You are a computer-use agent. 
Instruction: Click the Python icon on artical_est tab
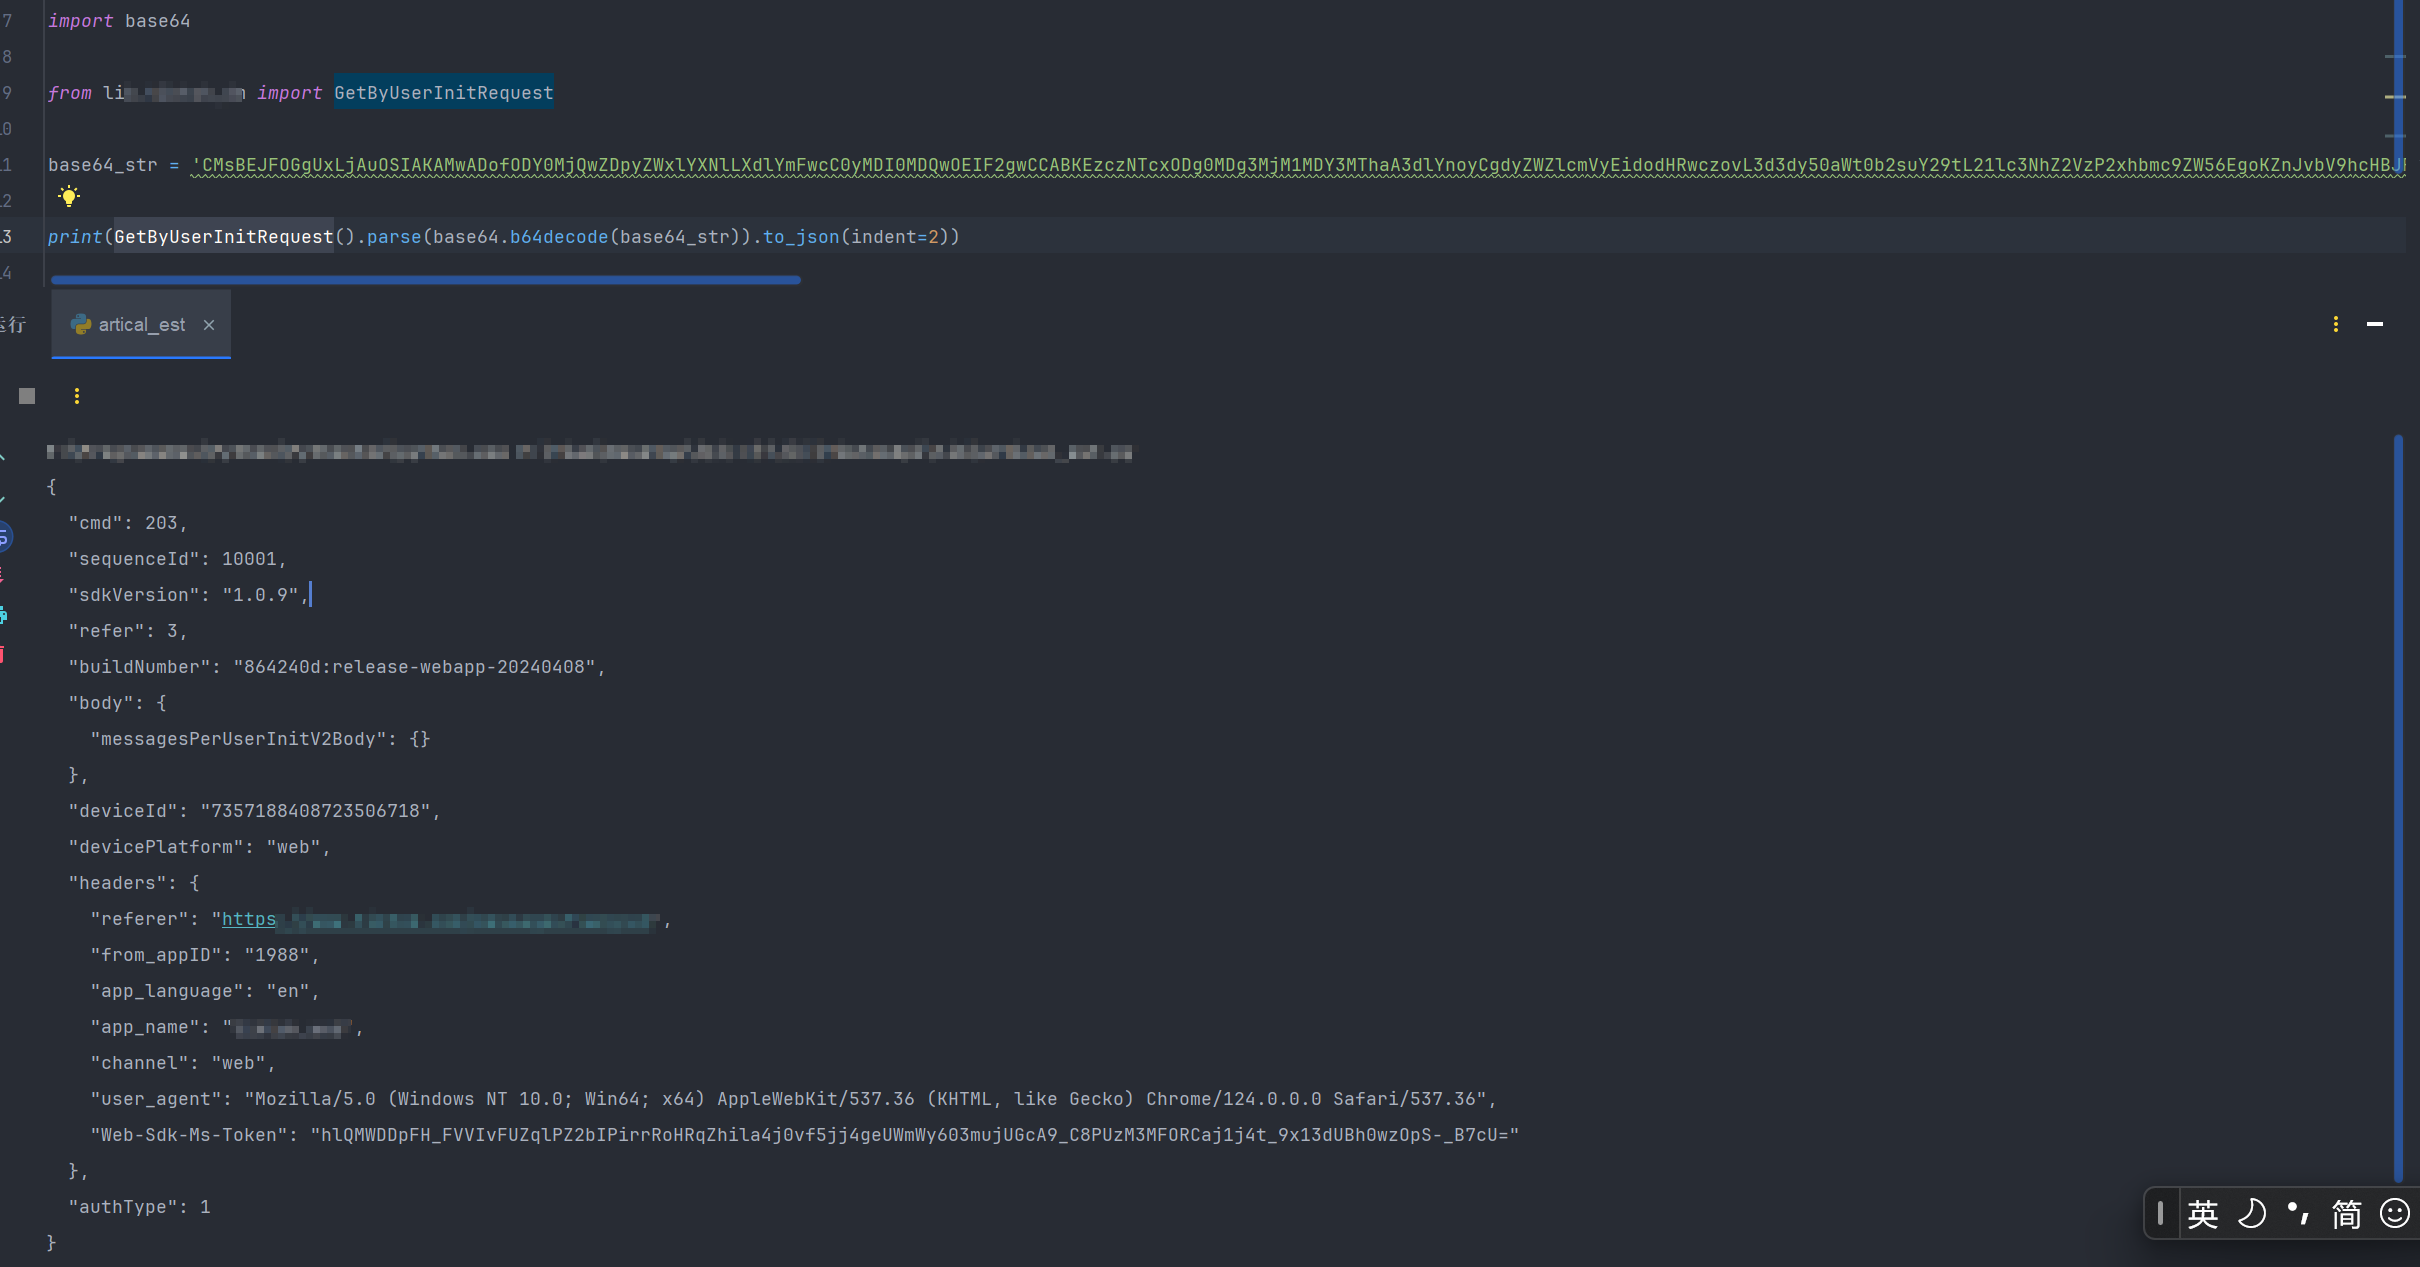[81, 324]
